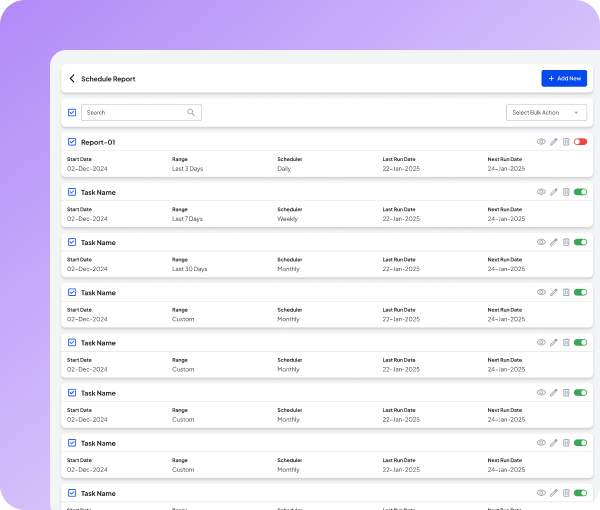Image resolution: width=600 pixels, height=510 pixels.
Task: Click the 'Last 30 Days' range value
Action: click(x=189, y=269)
